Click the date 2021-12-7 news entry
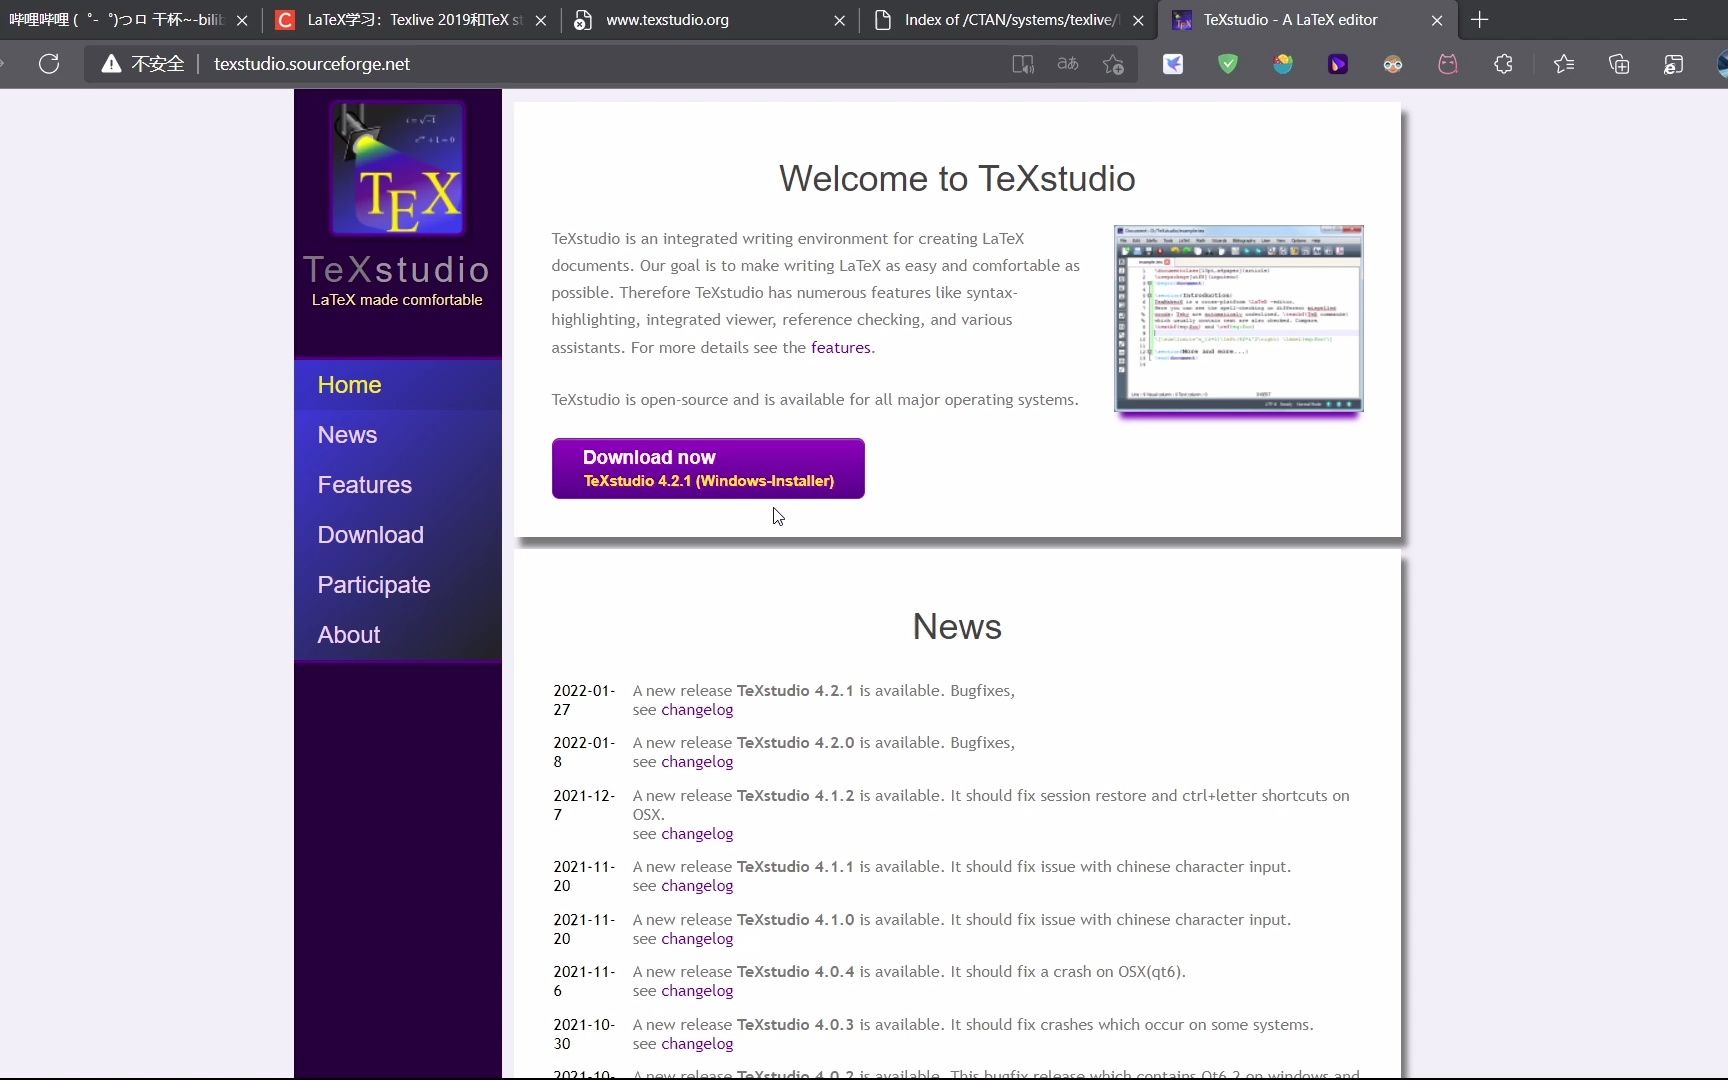Screen dimensions: 1728x1080 pyautogui.click(x=584, y=805)
